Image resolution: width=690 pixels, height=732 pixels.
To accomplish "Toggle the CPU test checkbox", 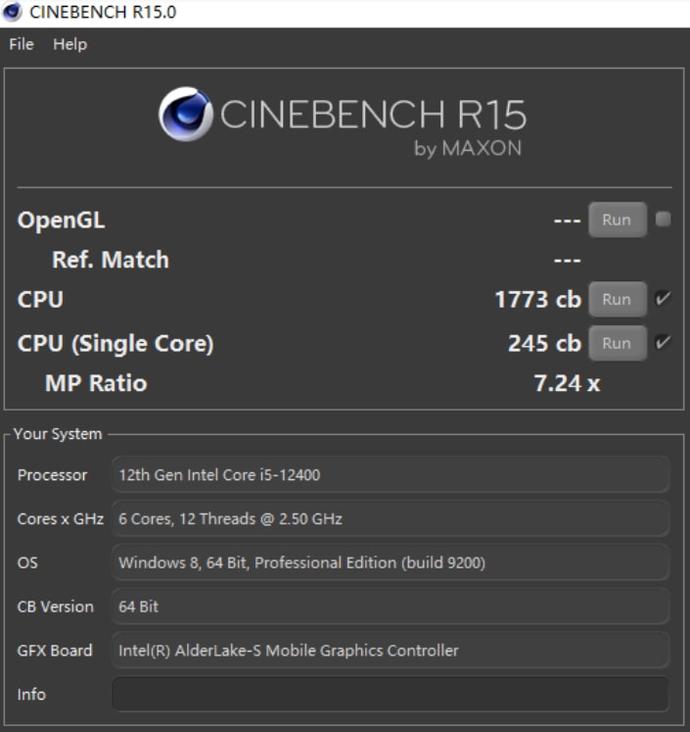I will tap(663, 298).
